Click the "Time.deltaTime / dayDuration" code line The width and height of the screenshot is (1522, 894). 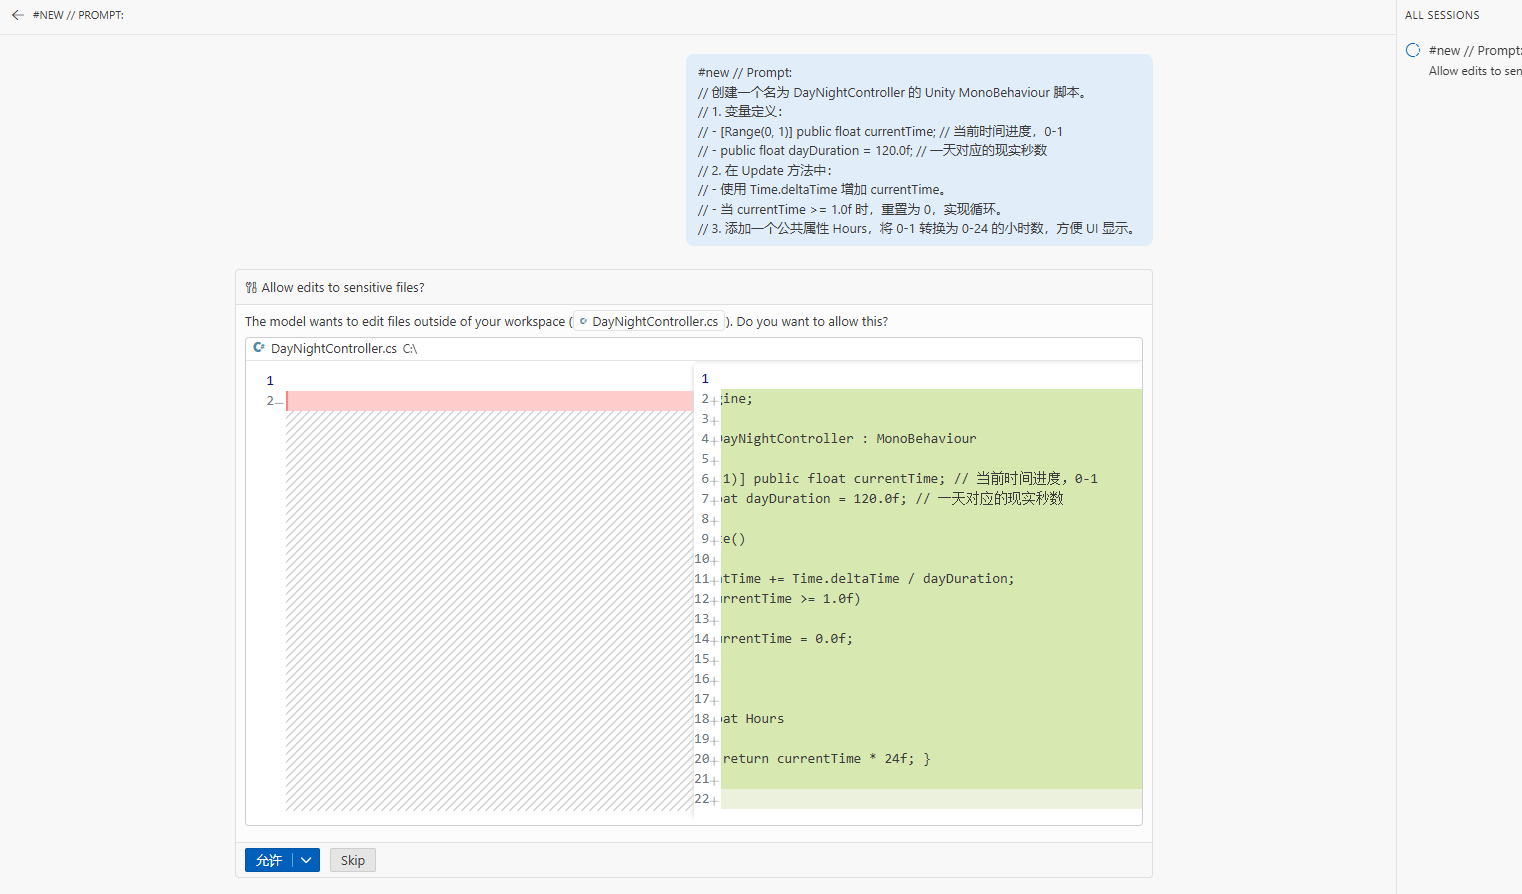tap(868, 579)
